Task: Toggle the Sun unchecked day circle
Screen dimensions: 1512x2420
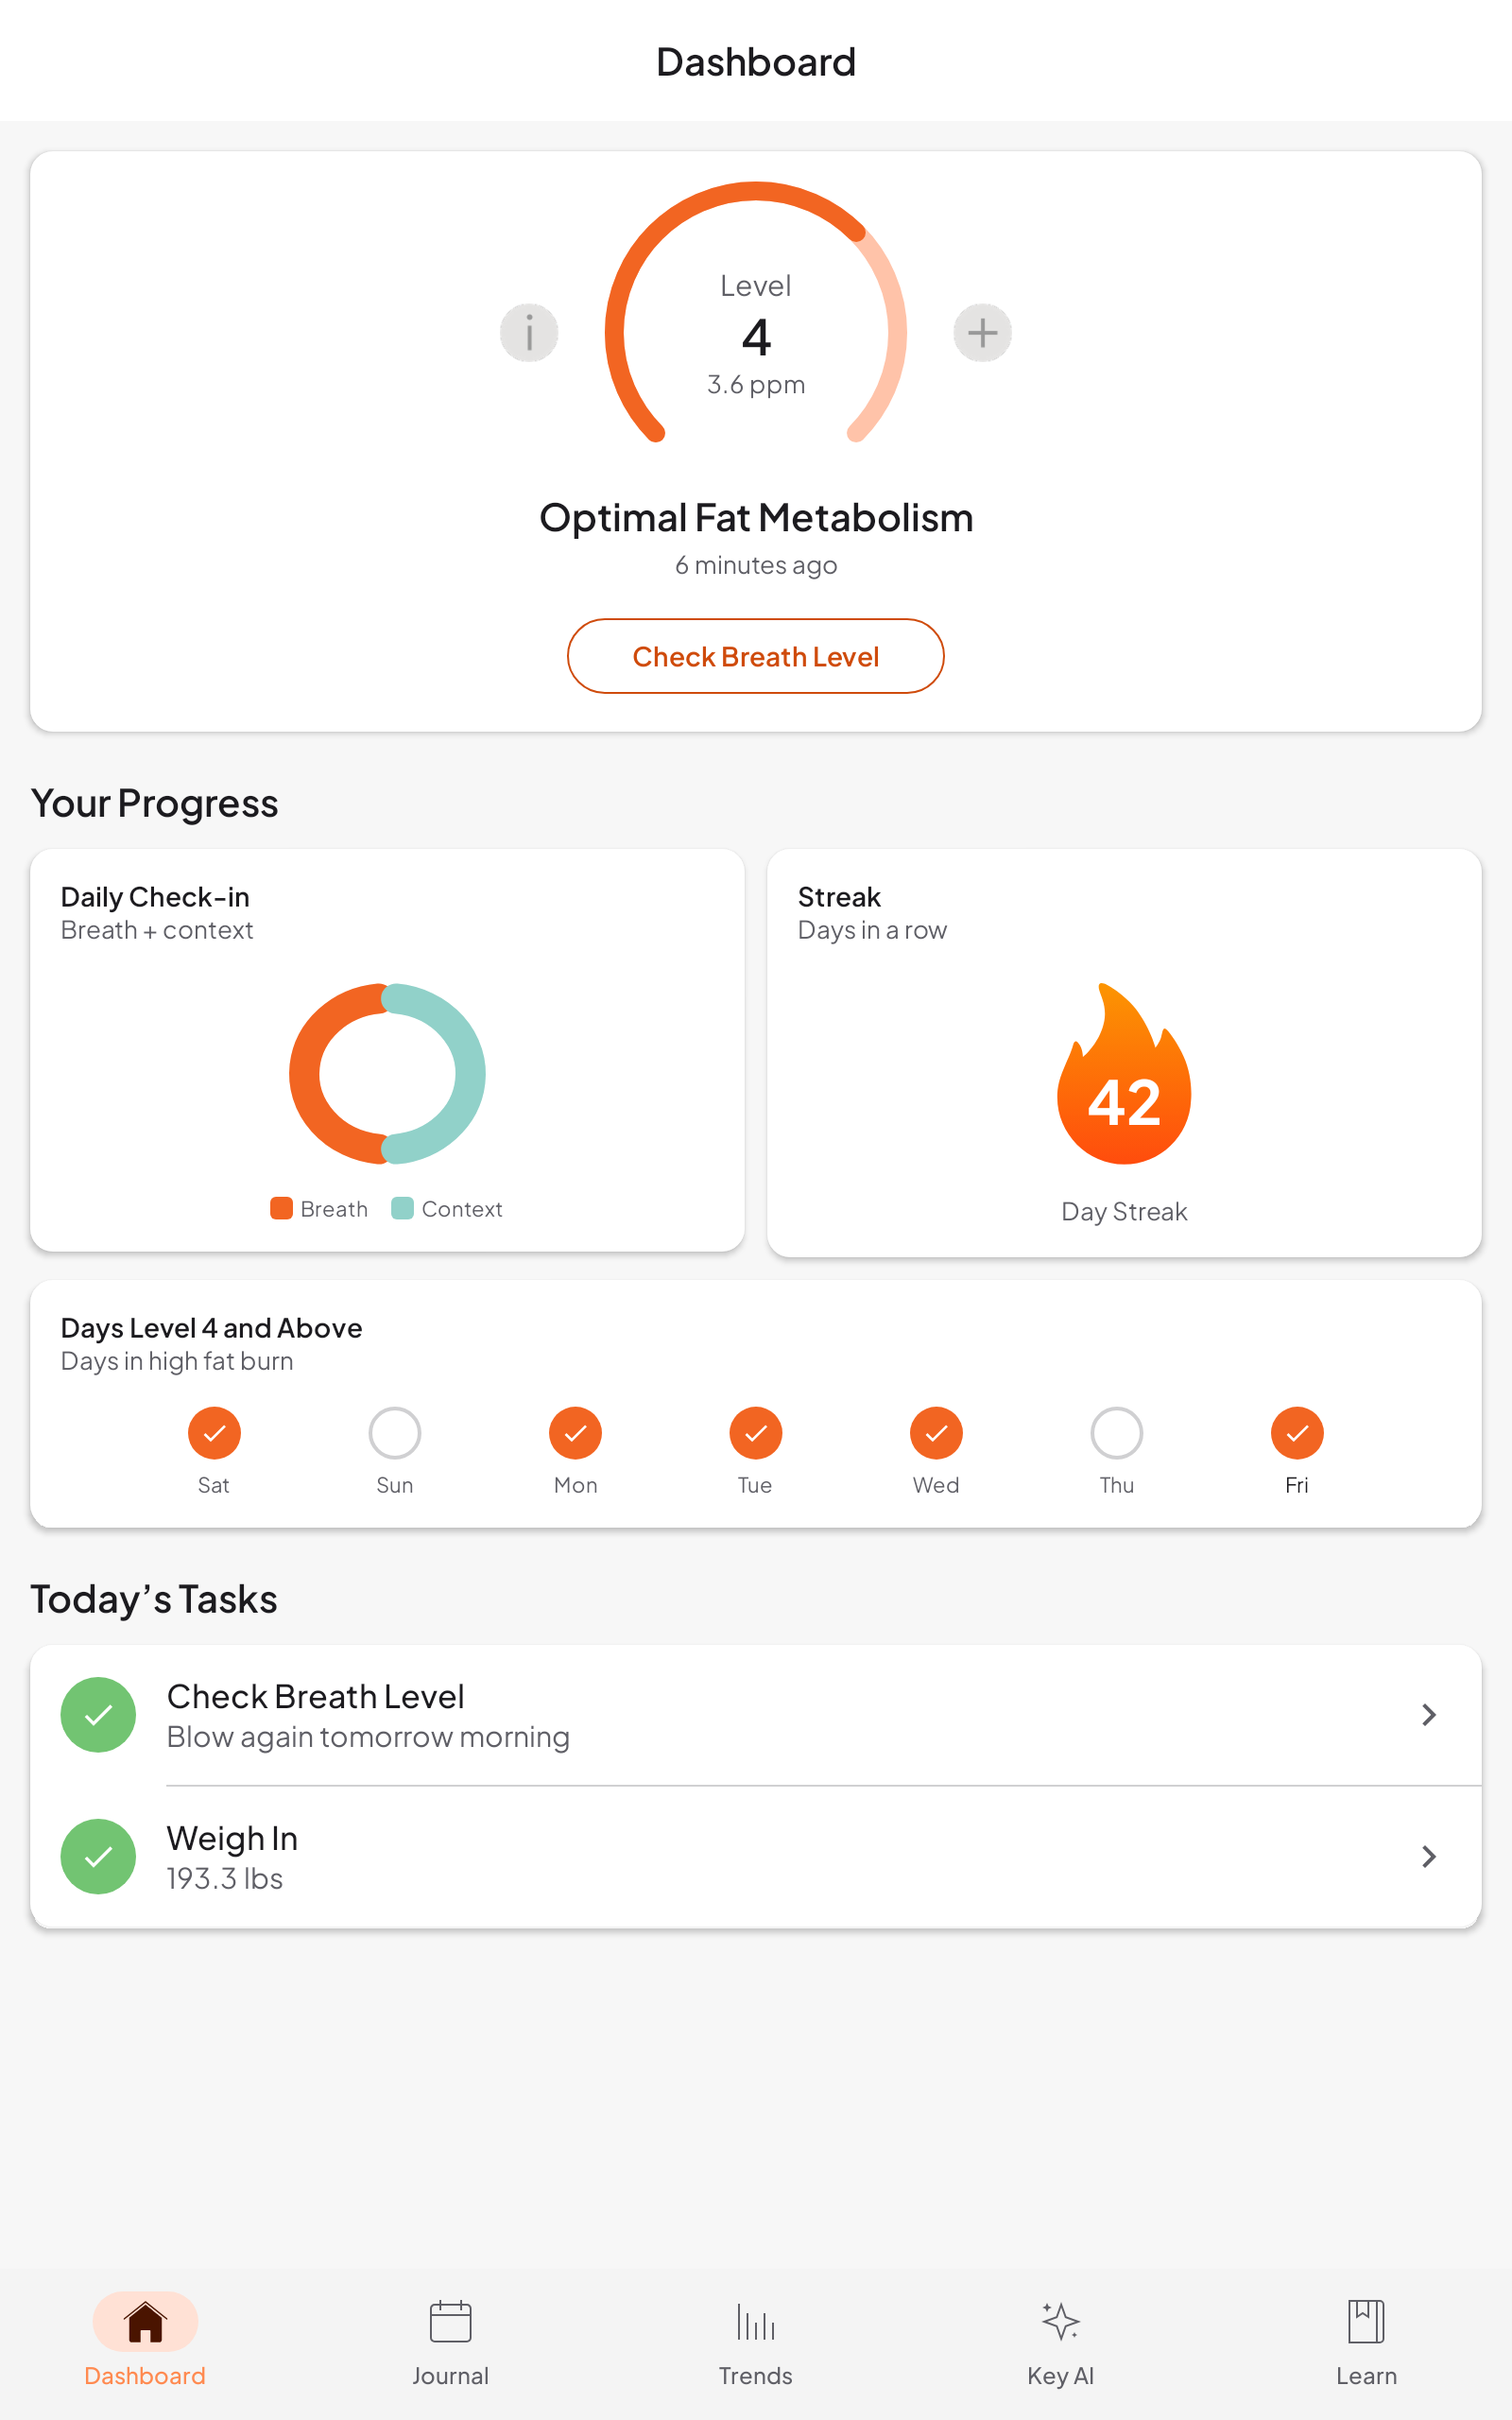Action: [x=395, y=1433]
